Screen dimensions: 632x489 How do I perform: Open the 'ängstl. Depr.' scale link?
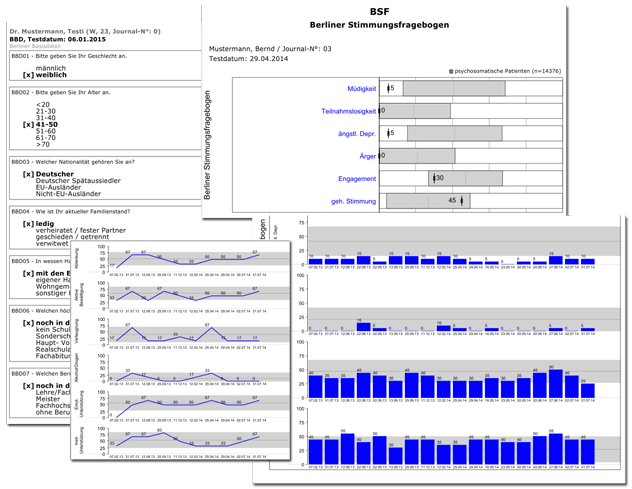pos(355,132)
